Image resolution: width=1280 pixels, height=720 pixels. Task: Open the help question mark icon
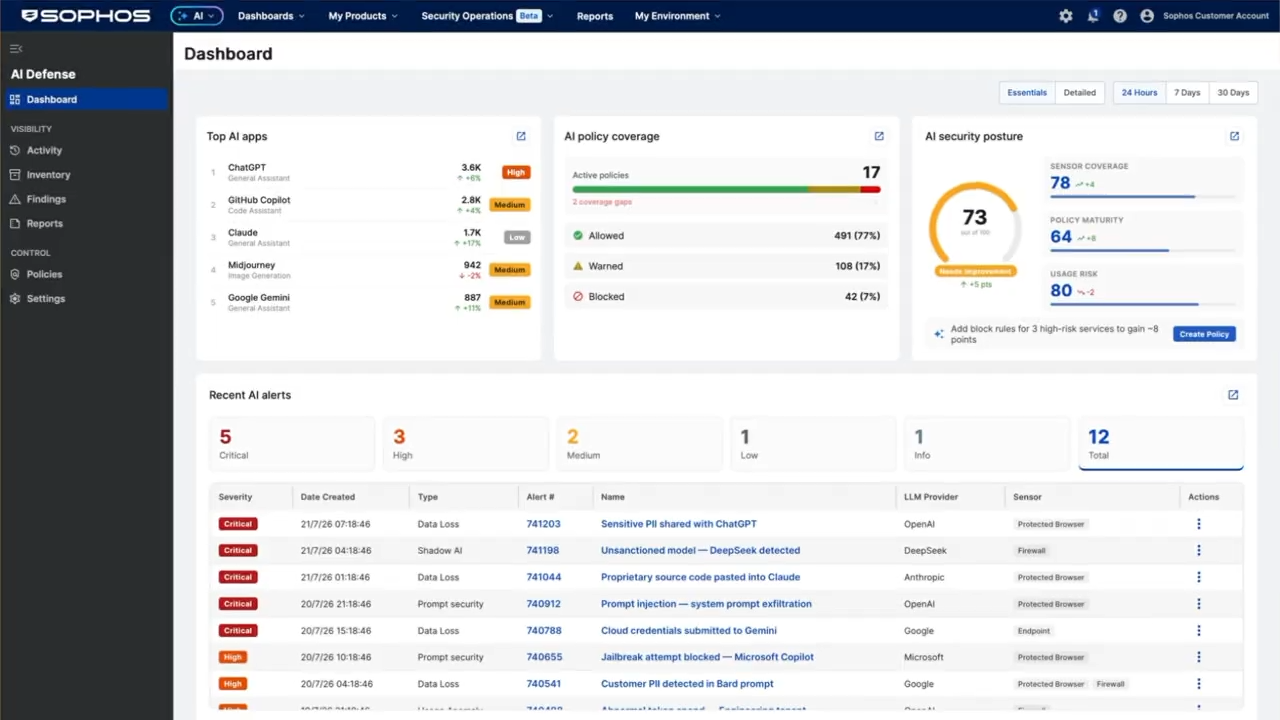(1120, 16)
